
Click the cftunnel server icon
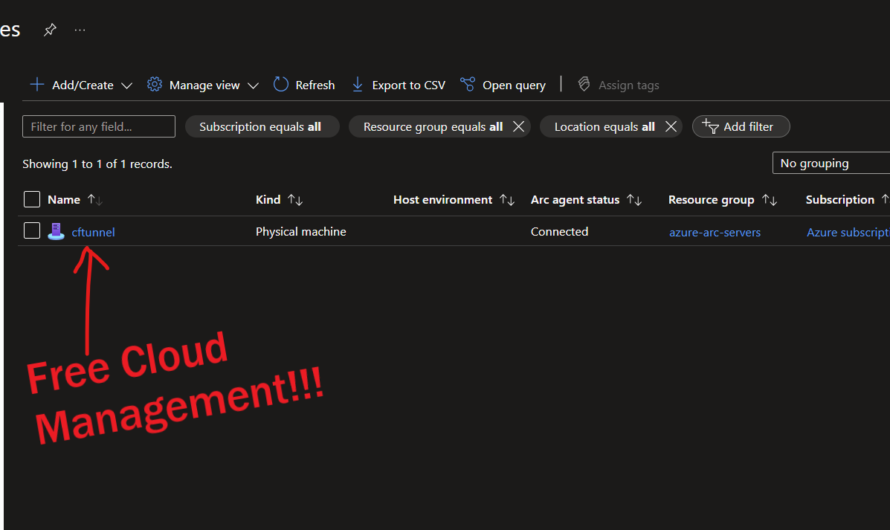point(56,232)
